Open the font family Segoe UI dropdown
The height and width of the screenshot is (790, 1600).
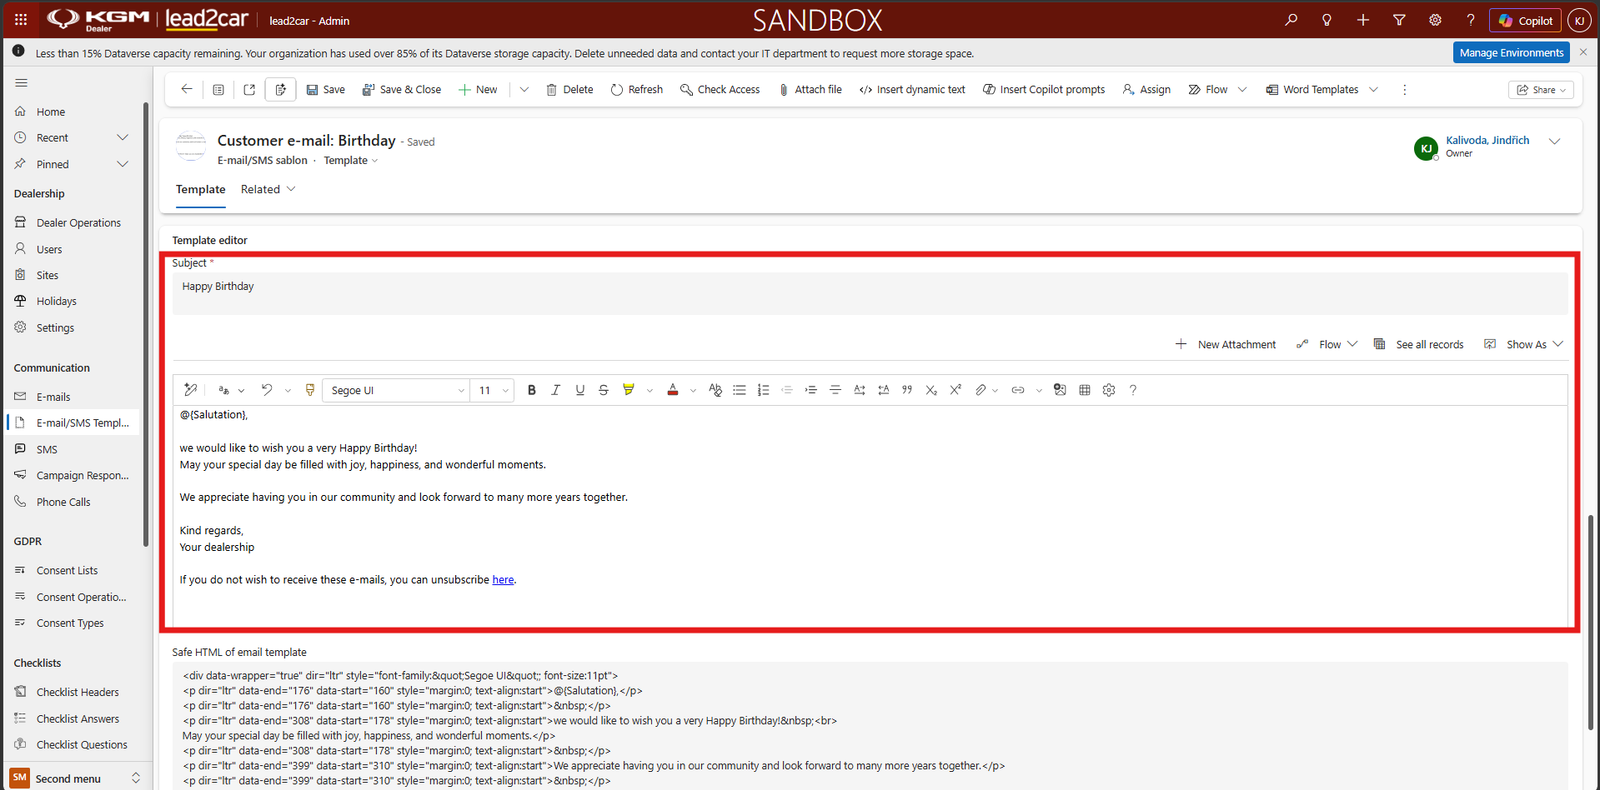coord(396,390)
